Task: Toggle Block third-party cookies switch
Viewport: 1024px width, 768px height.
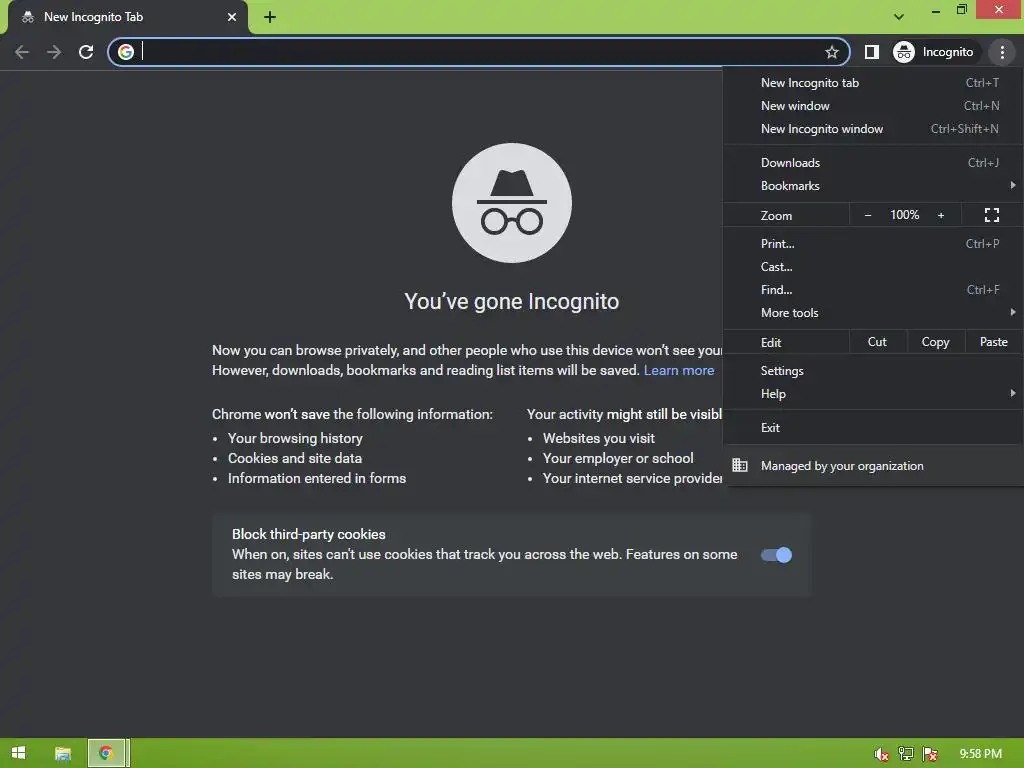Action: (776, 555)
